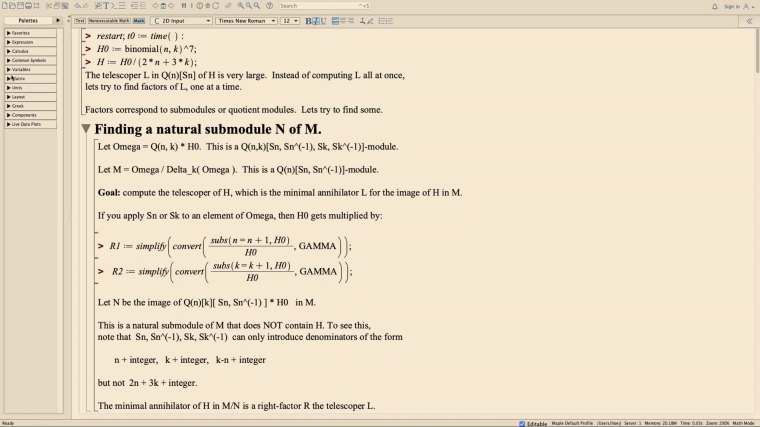Open notifications bell icon
Viewport: 760px width, 427px height.
point(715,6)
